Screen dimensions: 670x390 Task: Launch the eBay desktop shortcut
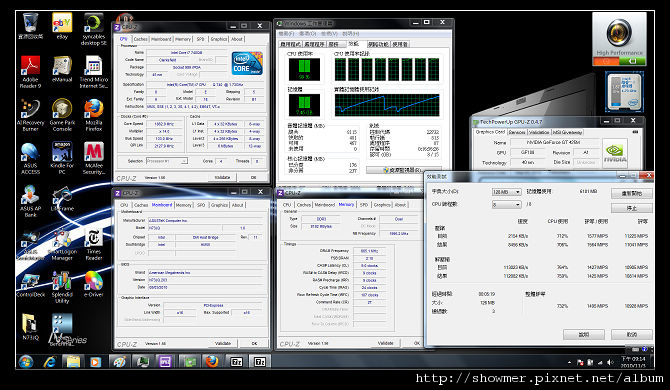tap(62, 26)
